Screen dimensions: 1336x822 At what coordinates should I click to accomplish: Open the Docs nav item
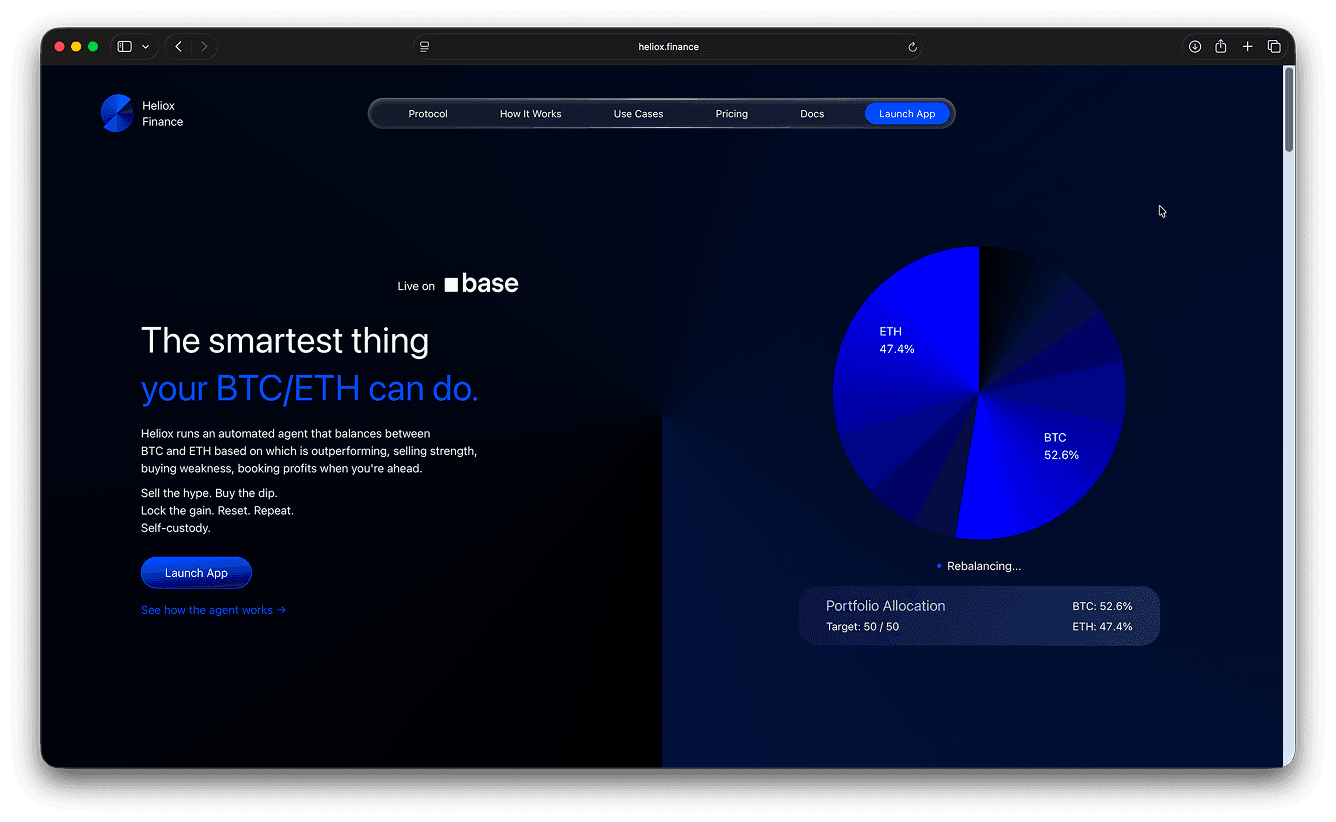point(812,114)
